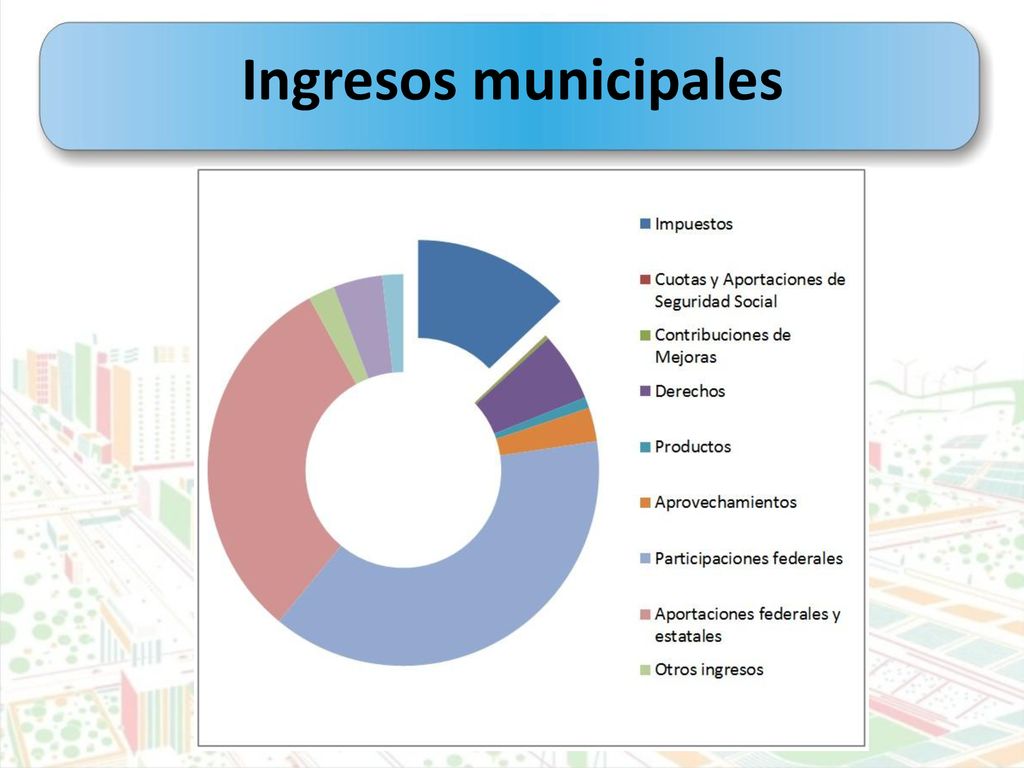Image resolution: width=1024 pixels, height=768 pixels.
Task: Select the orange Aprovechamientos chart slice
Action: (549, 432)
